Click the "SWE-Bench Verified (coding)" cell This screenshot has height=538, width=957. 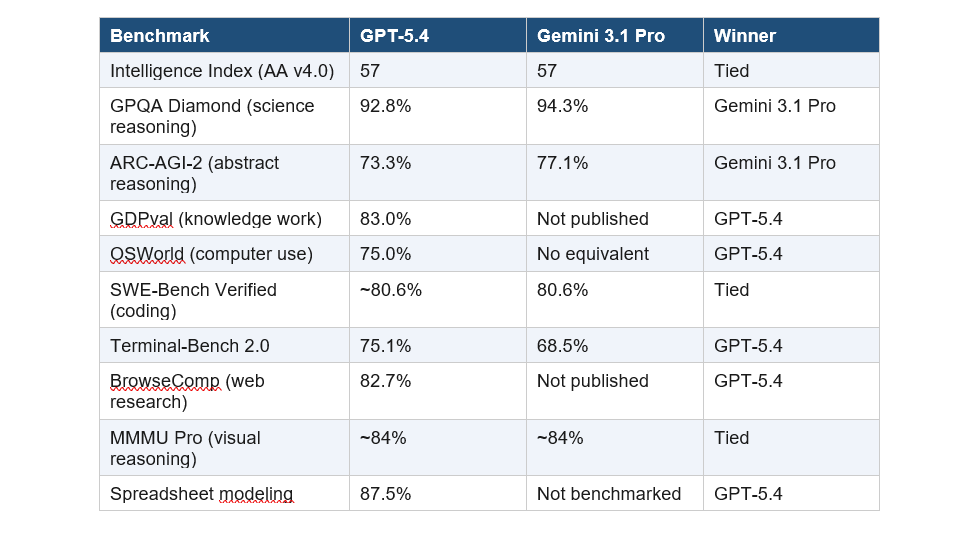click(193, 300)
